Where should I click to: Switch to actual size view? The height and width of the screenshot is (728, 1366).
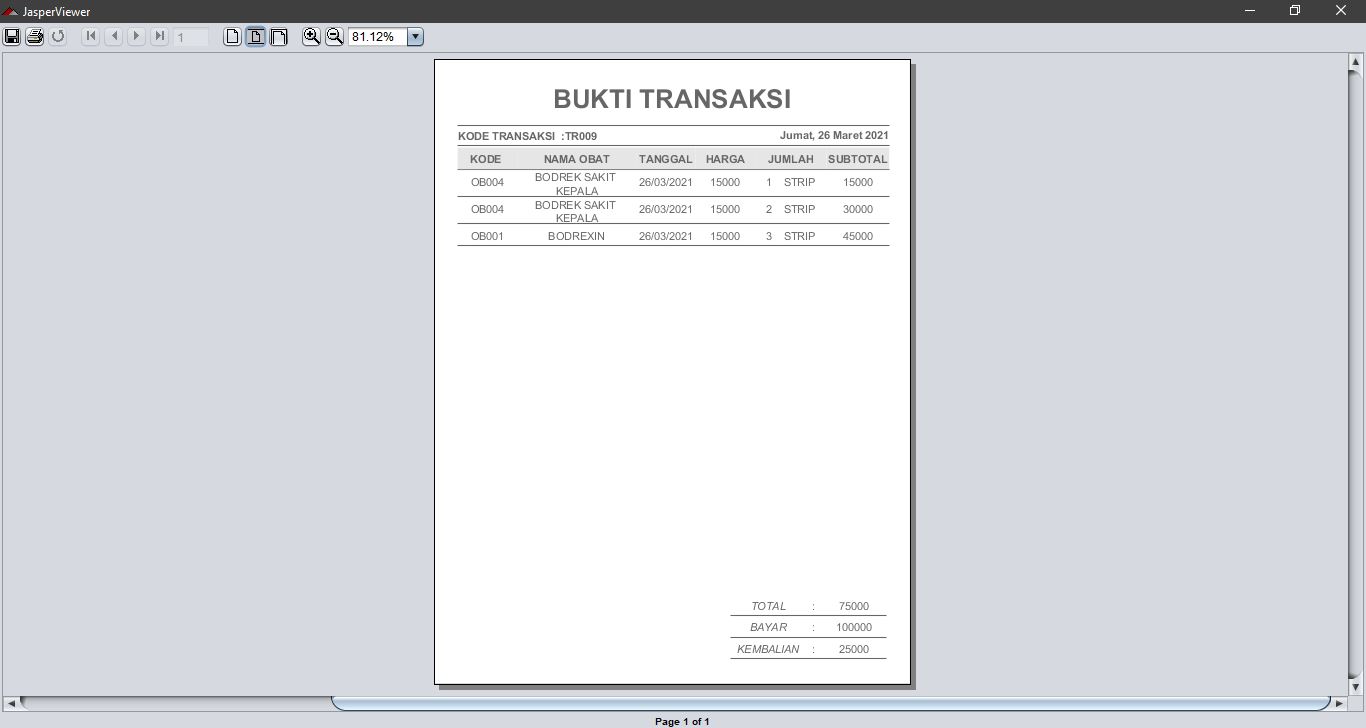click(x=232, y=36)
